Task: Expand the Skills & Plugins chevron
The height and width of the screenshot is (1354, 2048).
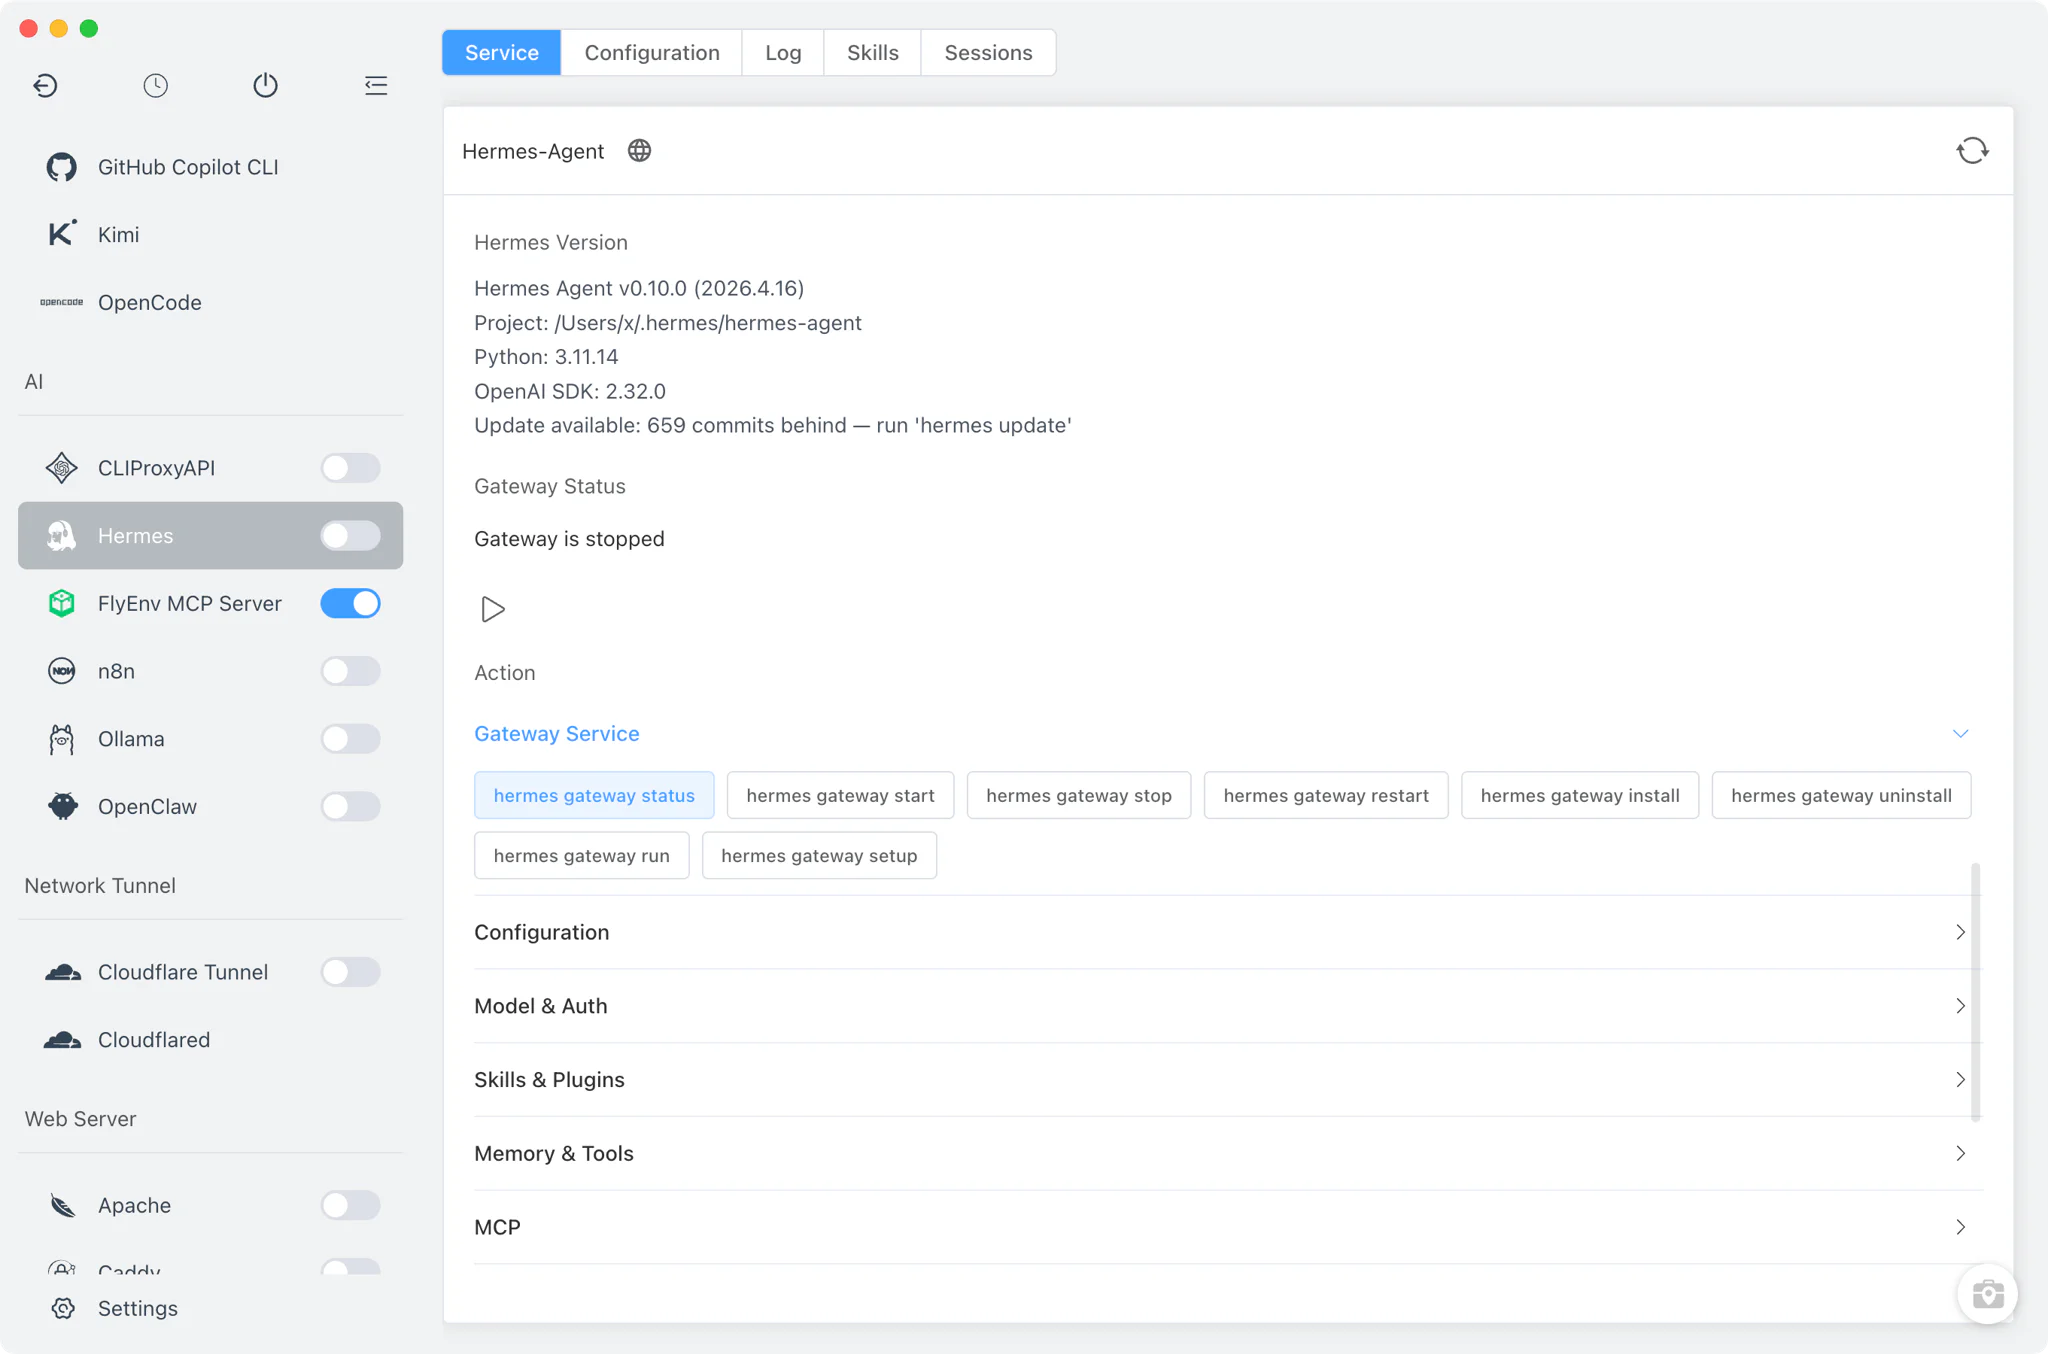Action: coord(1960,1080)
